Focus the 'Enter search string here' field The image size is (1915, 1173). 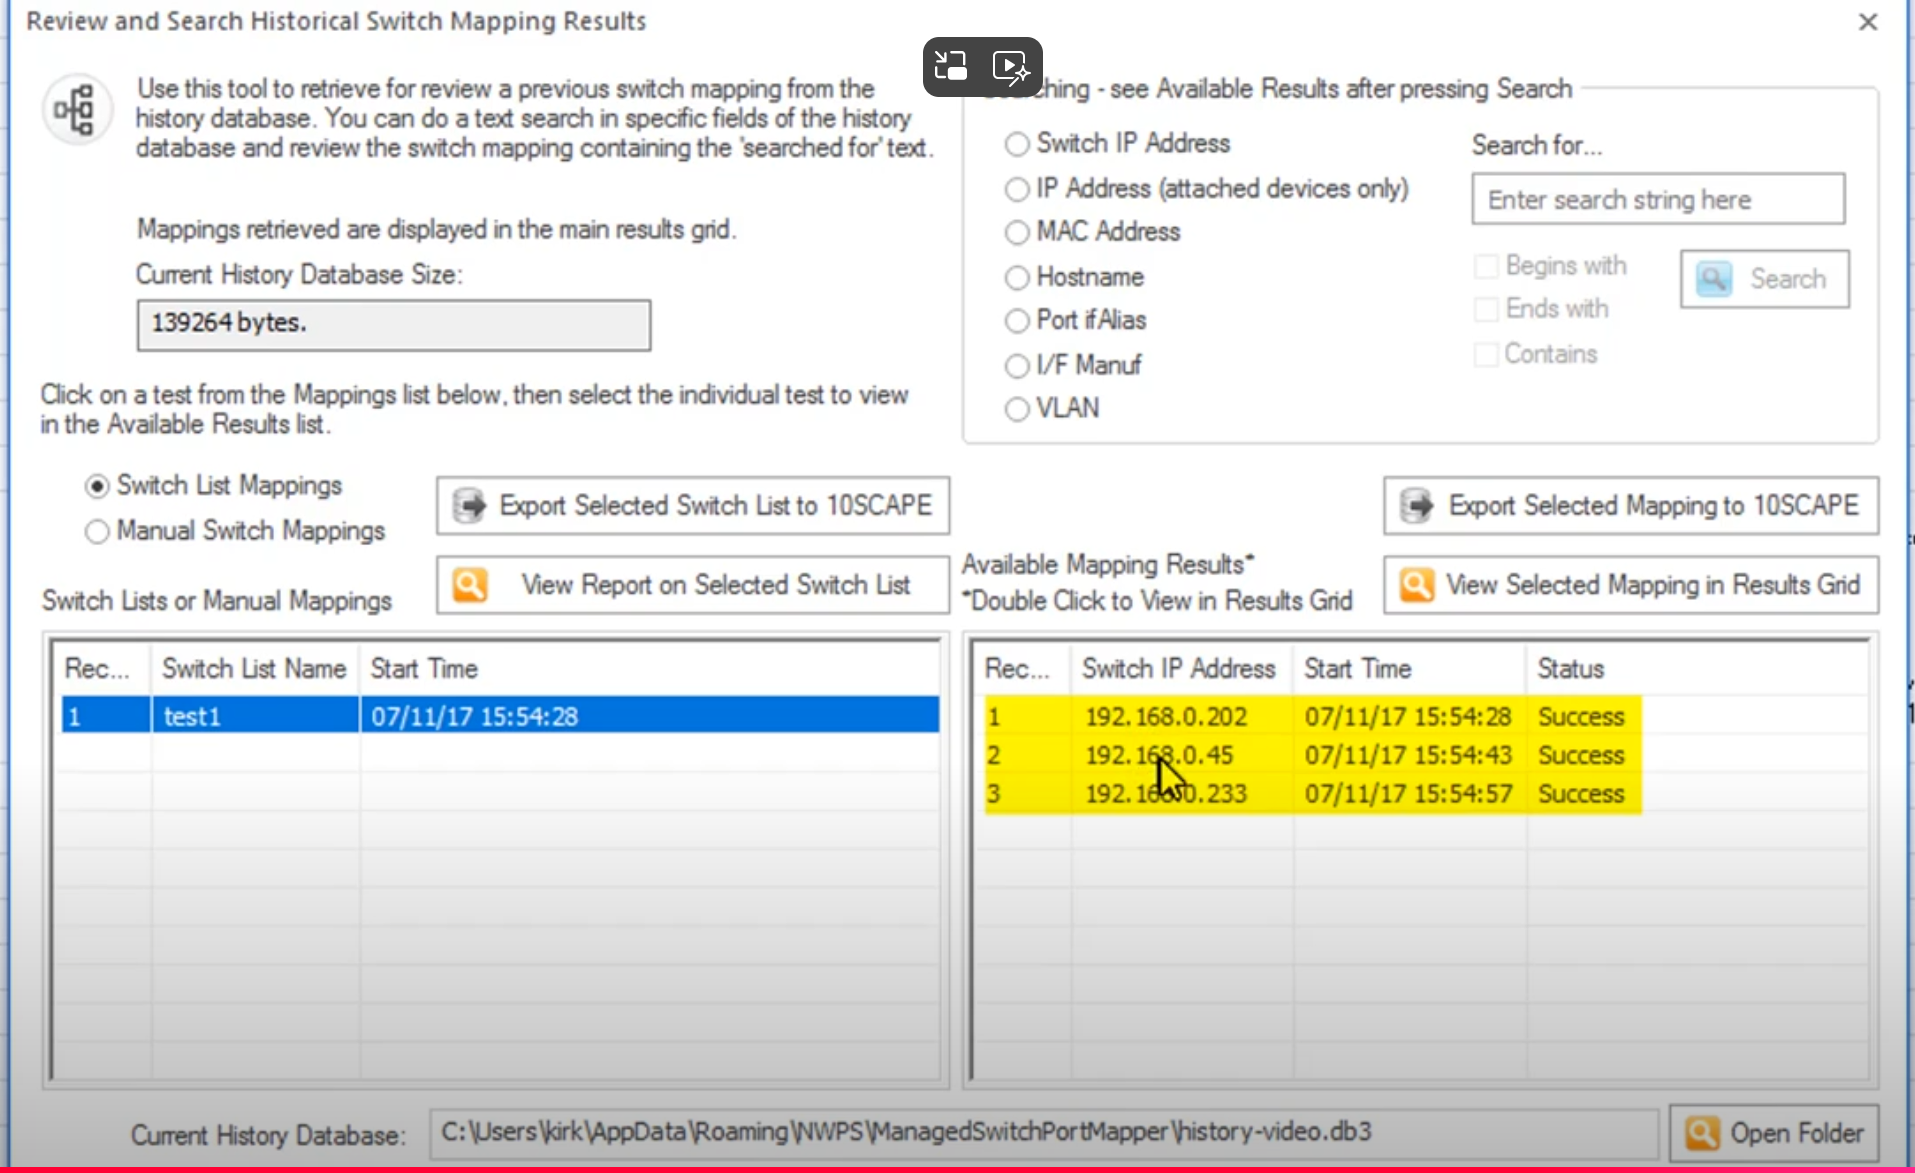coord(1658,199)
